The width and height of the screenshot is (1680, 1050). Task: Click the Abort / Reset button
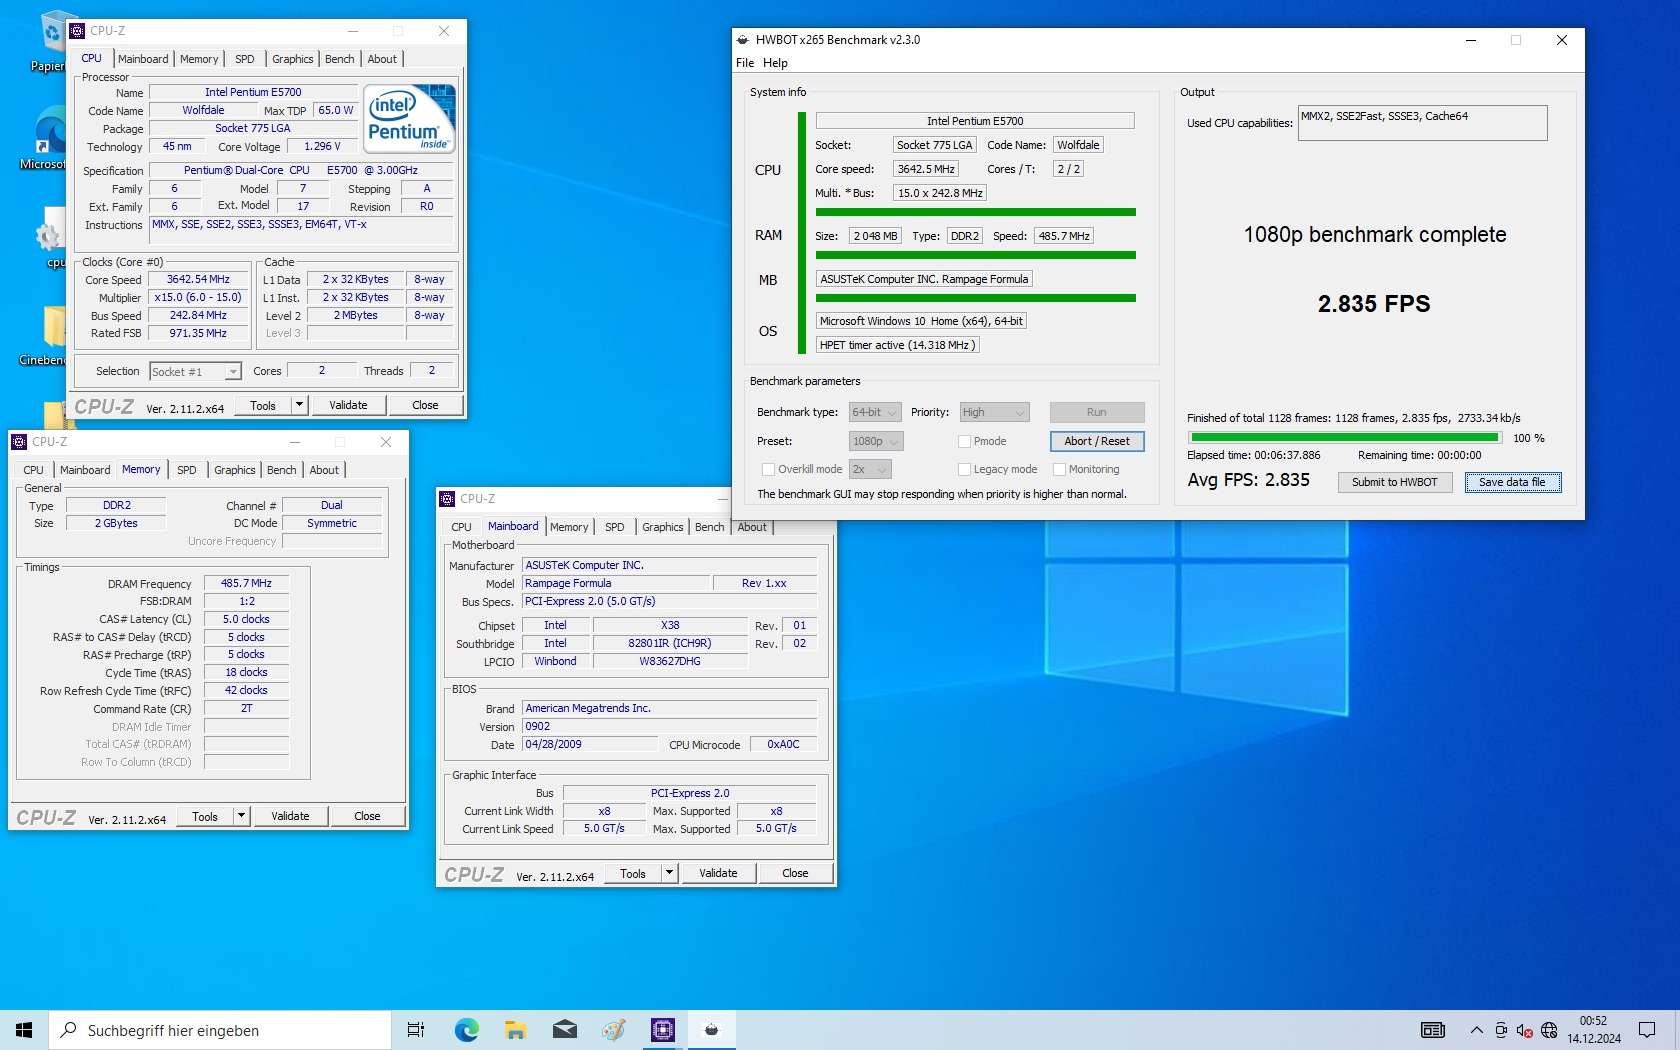click(x=1097, y=441)
